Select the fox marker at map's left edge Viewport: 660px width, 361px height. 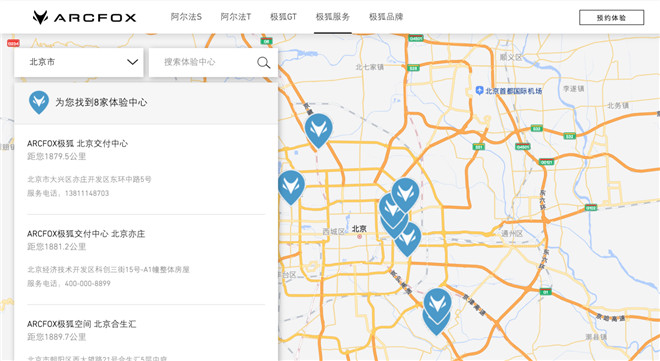click(x=291, y=187)
